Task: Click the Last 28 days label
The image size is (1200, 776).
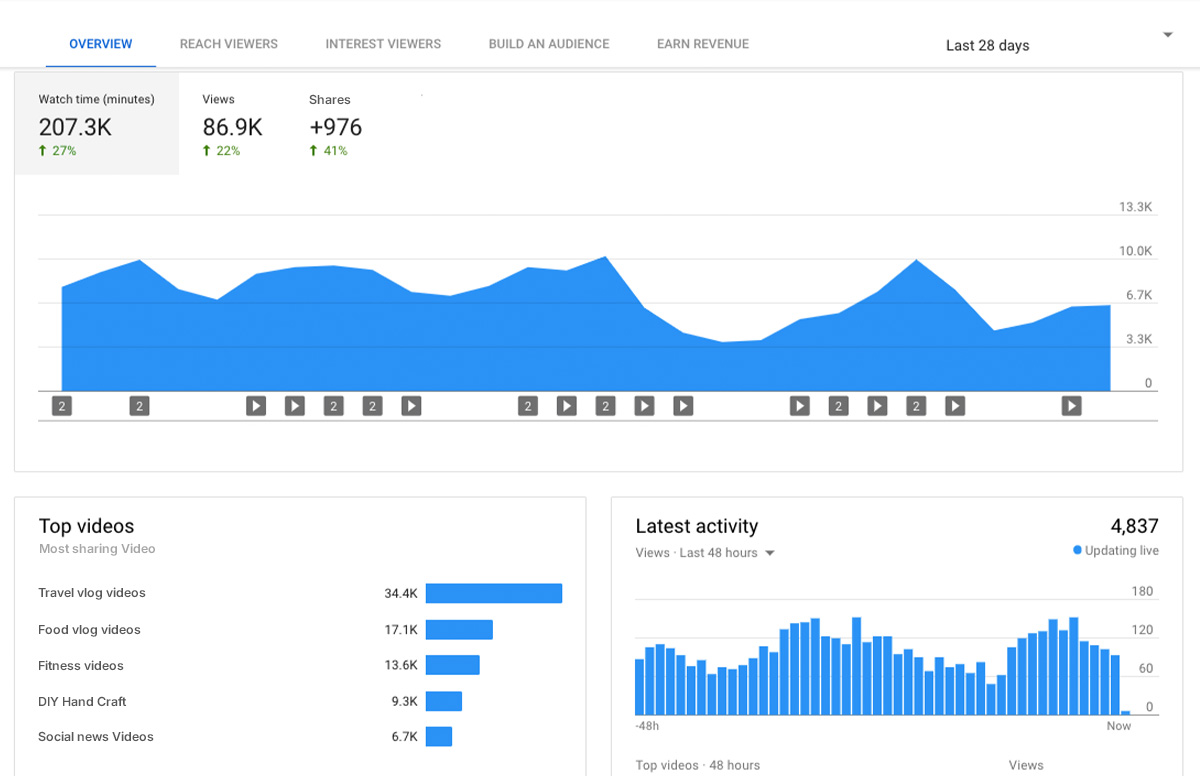Action: [x=987, y=46]
